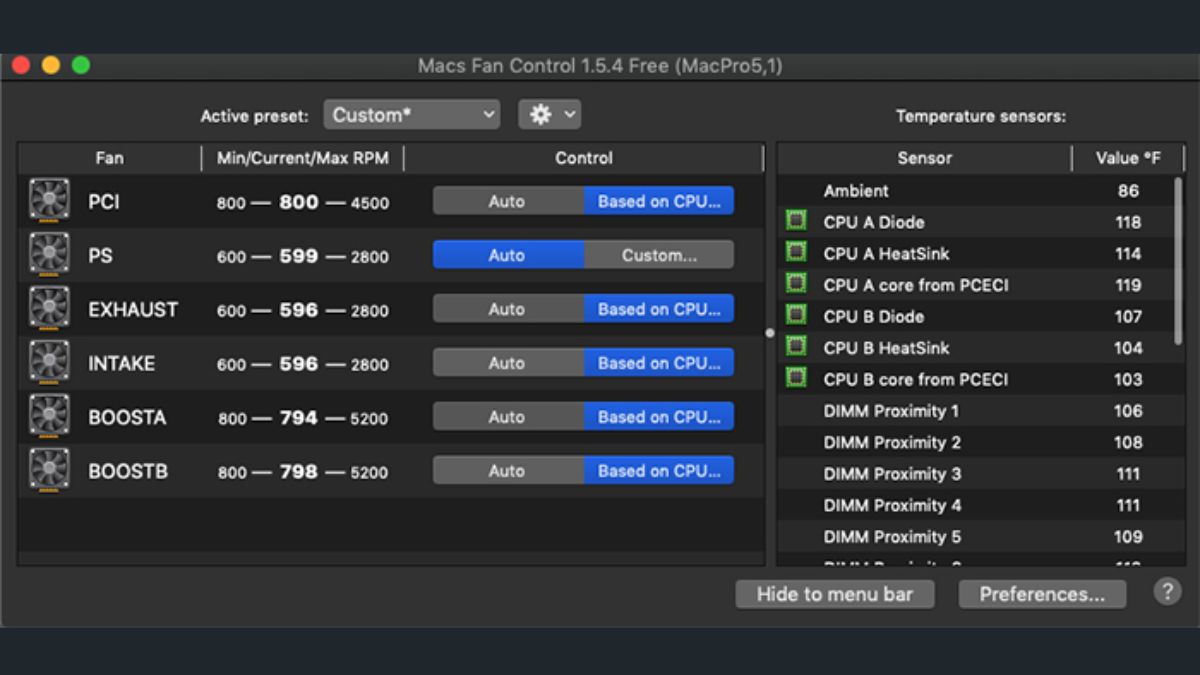This screenshot has height=675, width=1200.
Task: Click the PCI fan icon
Action: click(x=49, y=200)
